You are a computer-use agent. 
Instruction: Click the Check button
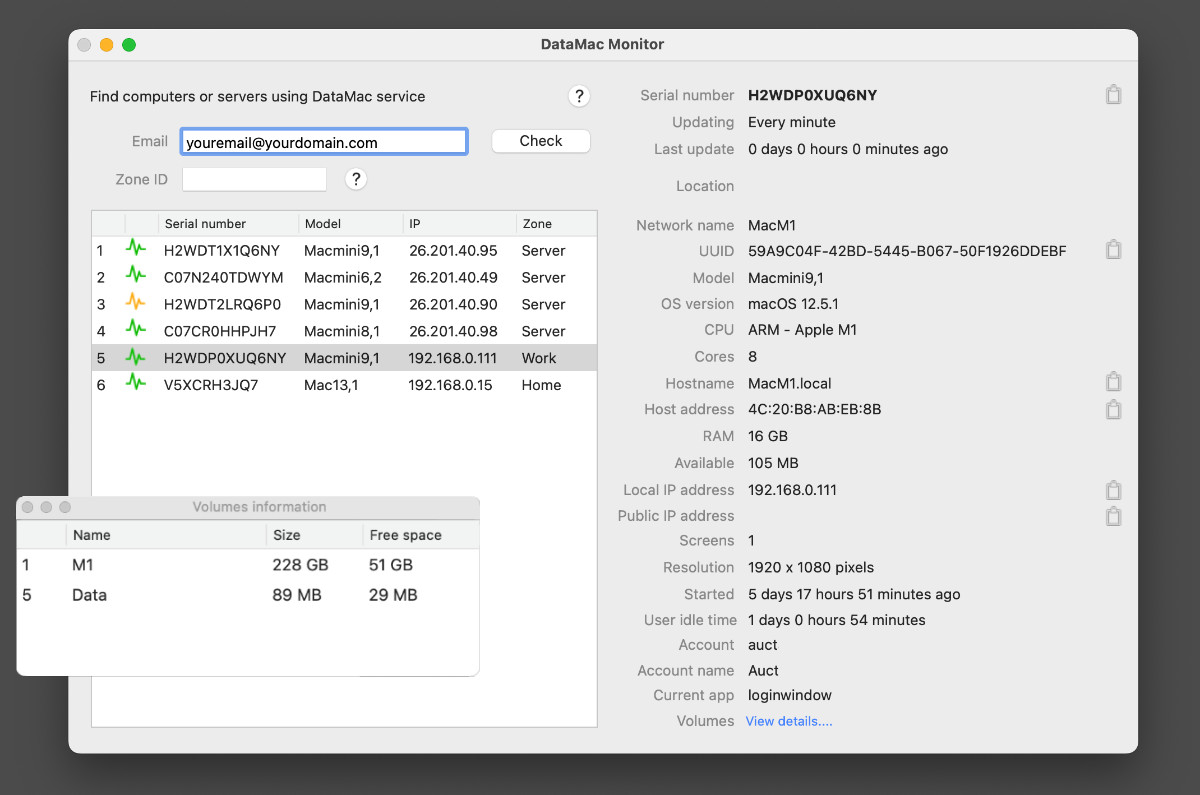(x=541, y=141)
